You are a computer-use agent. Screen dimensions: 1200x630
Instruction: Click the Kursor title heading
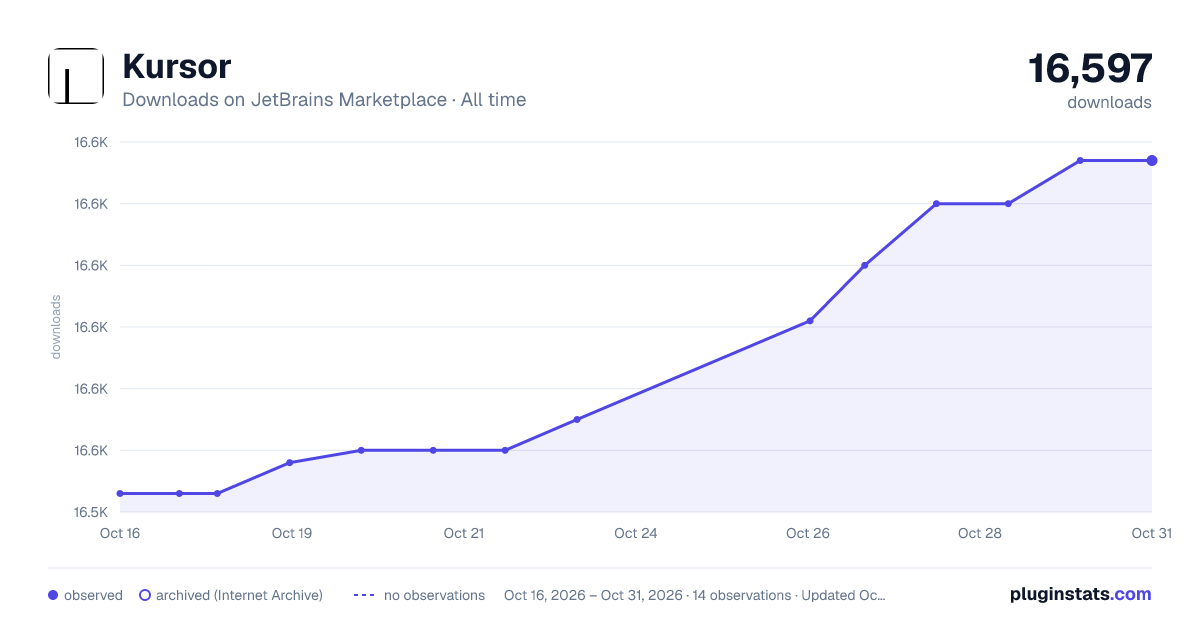click(176, 67)
